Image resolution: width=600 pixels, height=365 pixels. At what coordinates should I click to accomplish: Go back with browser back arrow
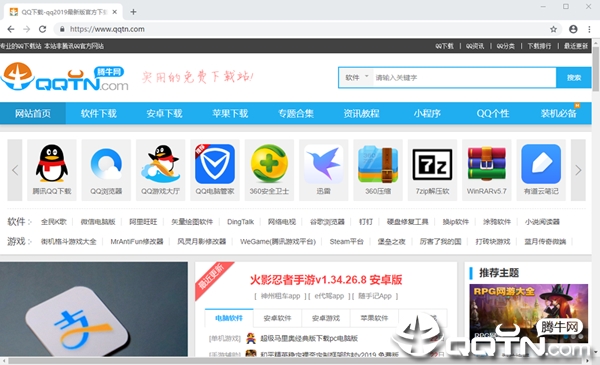pyautogui.click(x=11, y=29)
